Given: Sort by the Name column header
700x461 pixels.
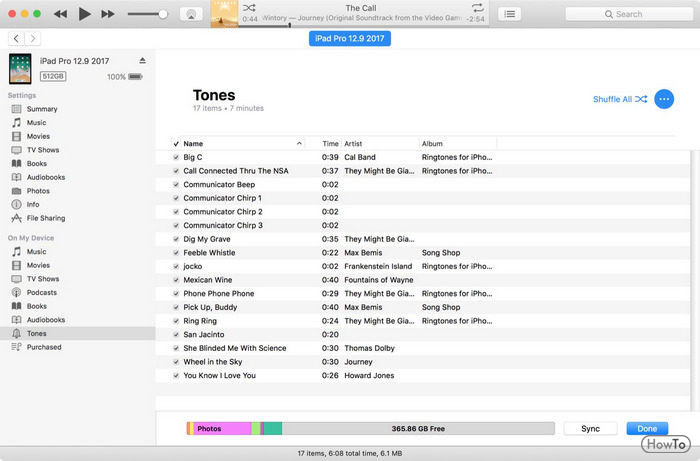Looking at the screenshot, I should [193, 144].
